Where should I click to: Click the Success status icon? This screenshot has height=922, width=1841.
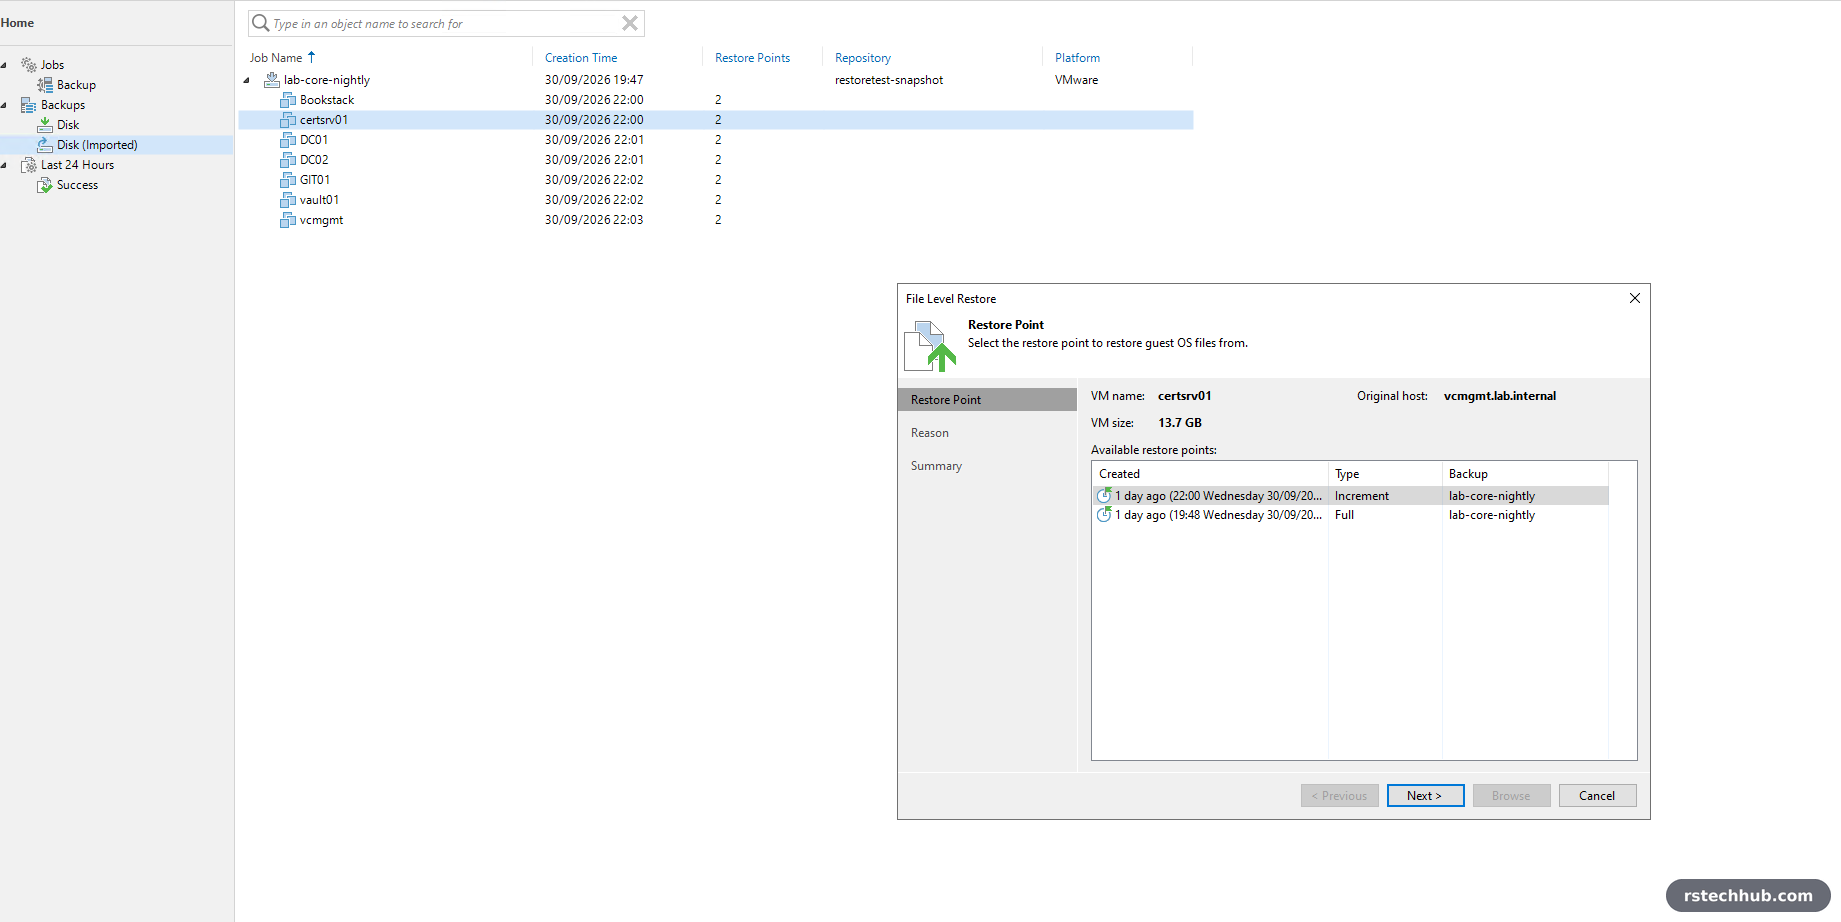45,185
